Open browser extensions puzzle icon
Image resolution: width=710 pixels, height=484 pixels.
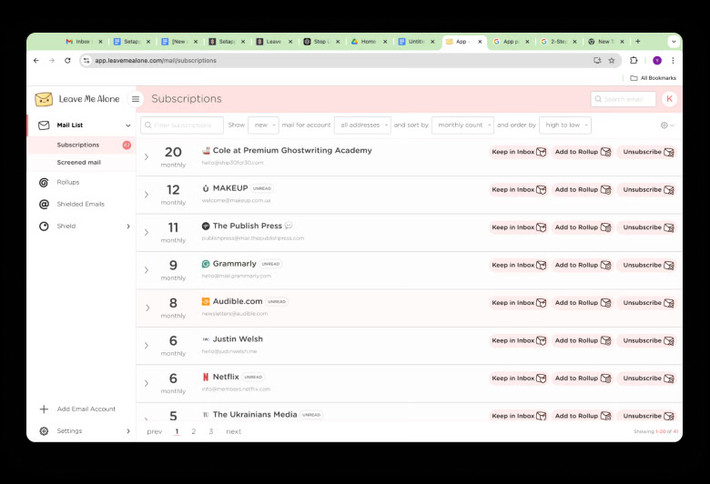[x=633, y=60]
